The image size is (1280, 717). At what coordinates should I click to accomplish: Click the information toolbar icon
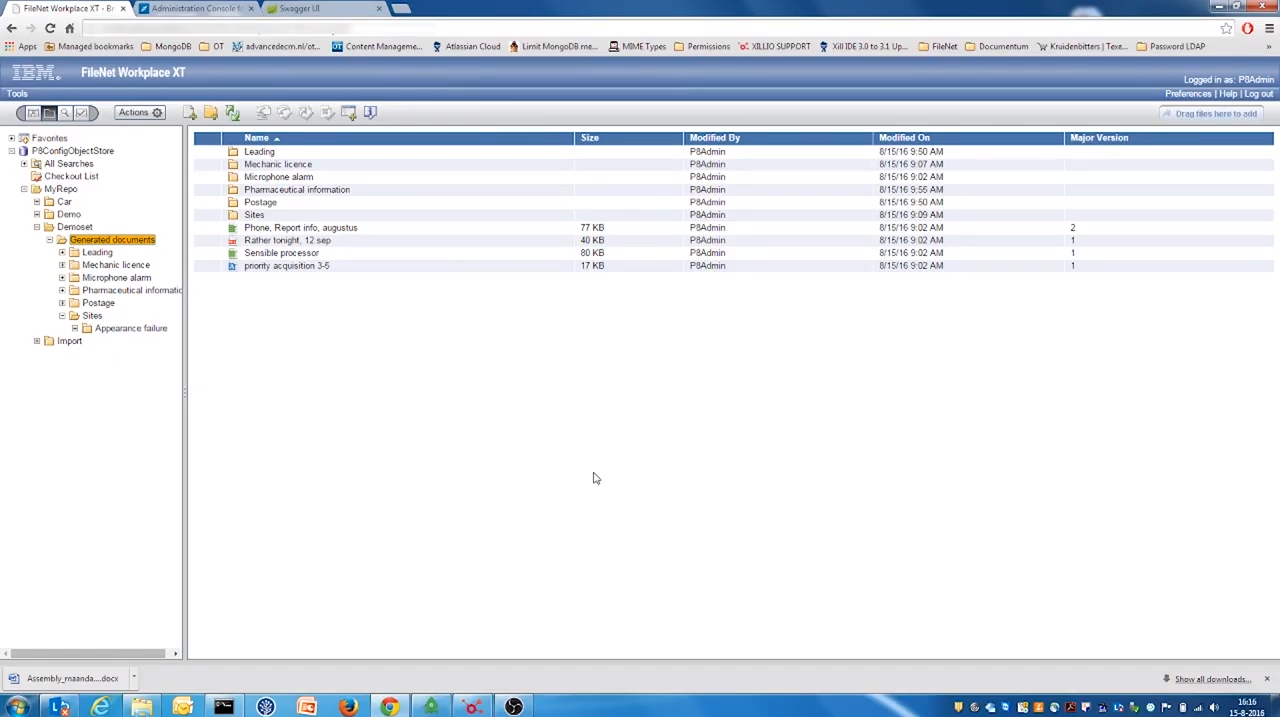pyautogui.click(x=369, y=112)
